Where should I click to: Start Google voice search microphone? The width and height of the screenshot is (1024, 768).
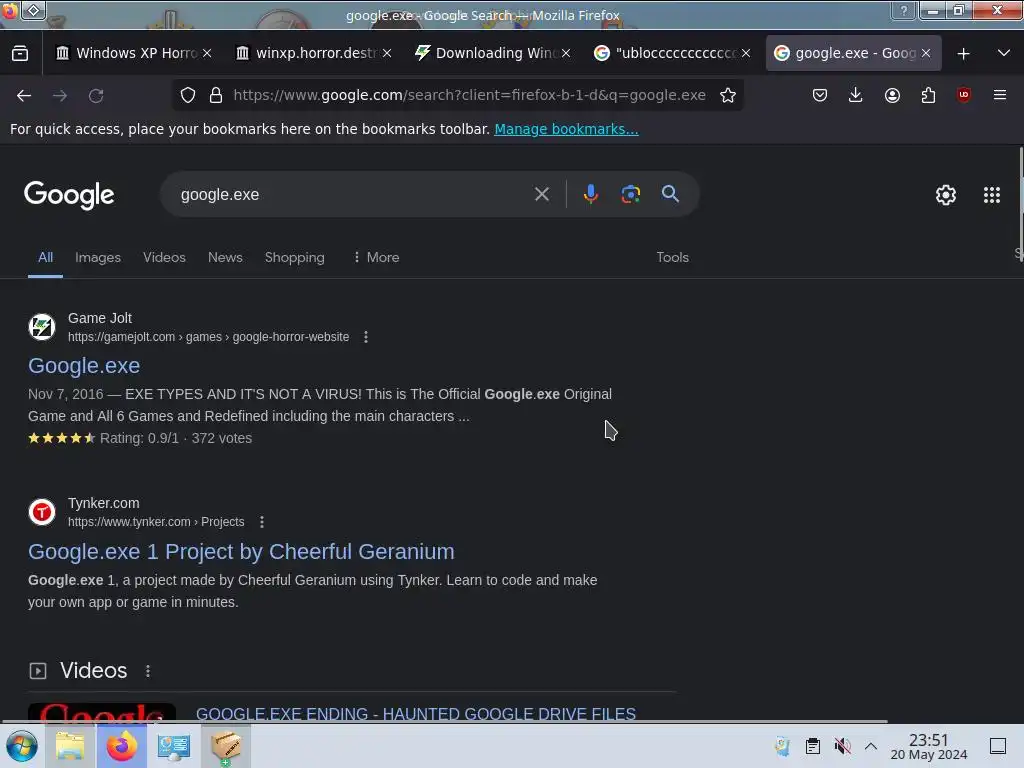(x=590, y=194)
